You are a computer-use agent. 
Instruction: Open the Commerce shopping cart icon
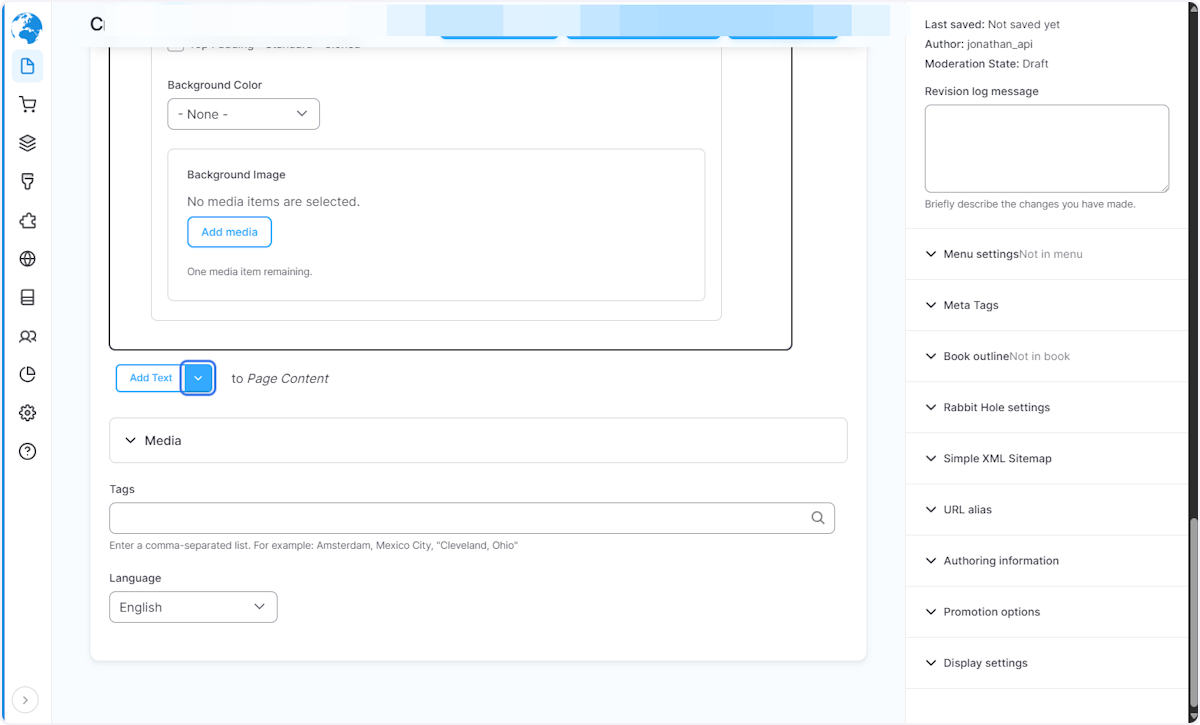click(x=27, y=104)
